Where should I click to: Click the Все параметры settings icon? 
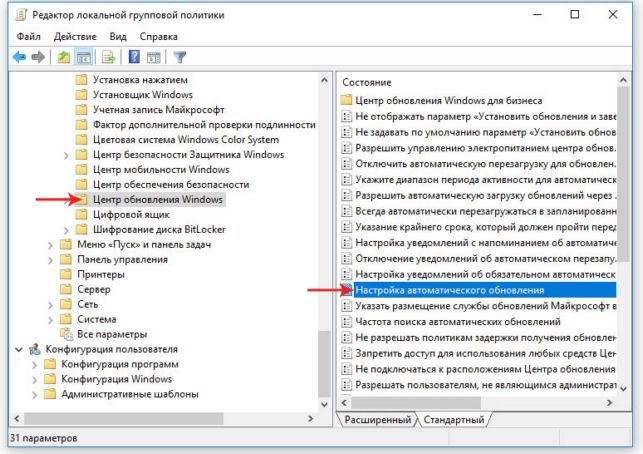pyautogui.click(x=66, y=334)
